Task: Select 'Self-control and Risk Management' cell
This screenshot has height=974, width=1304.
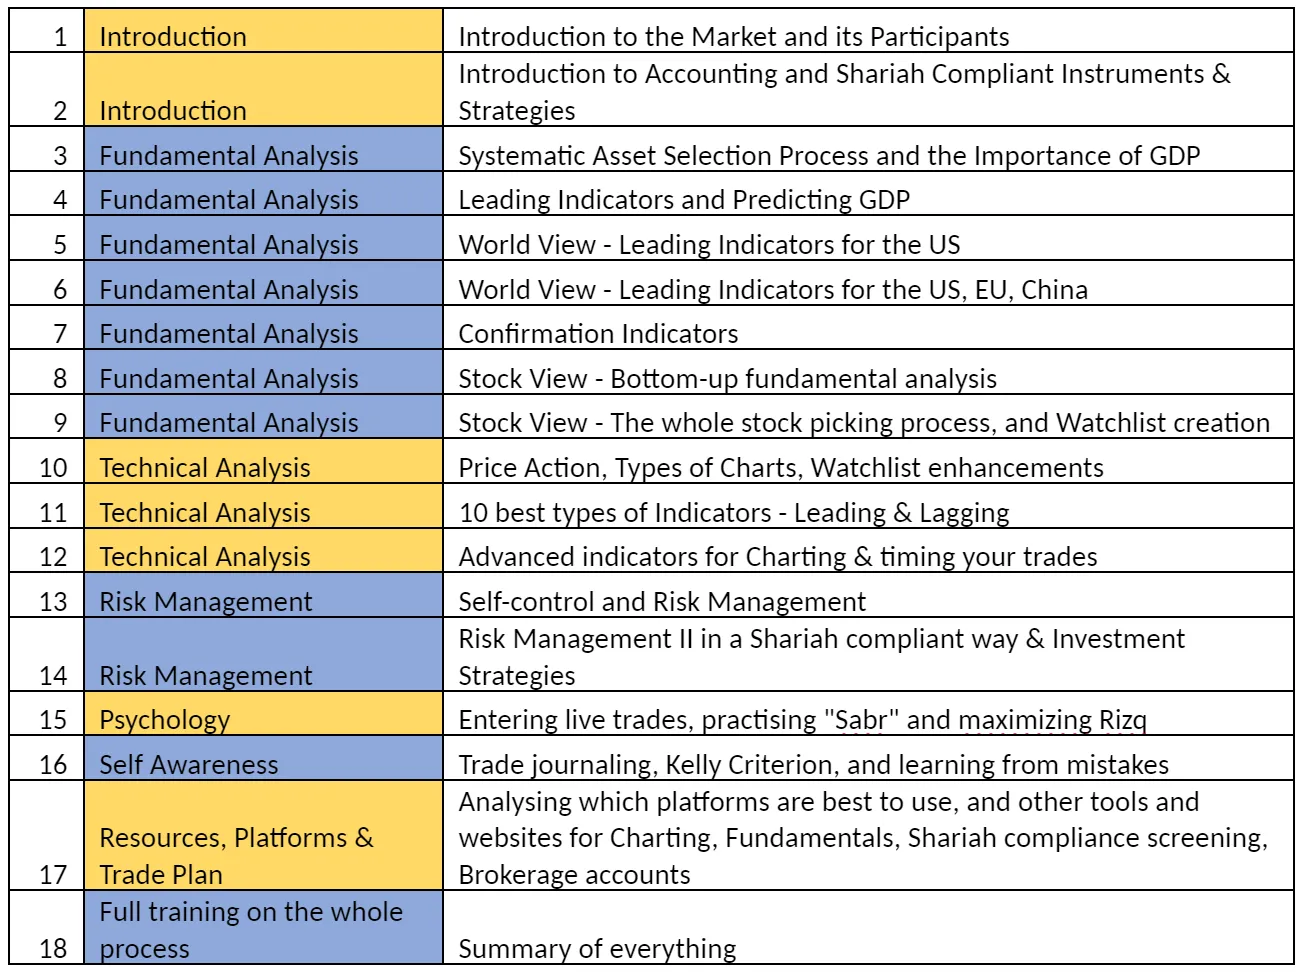Action: point(662,602)
